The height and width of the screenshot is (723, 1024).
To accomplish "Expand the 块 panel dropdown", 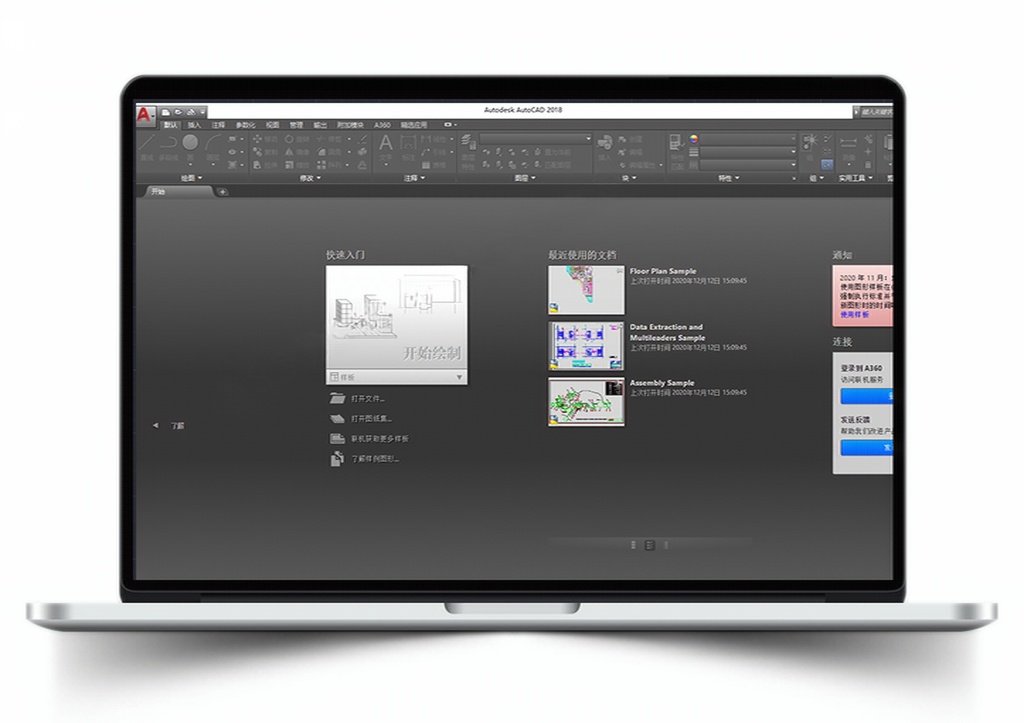I will point(629,178).
